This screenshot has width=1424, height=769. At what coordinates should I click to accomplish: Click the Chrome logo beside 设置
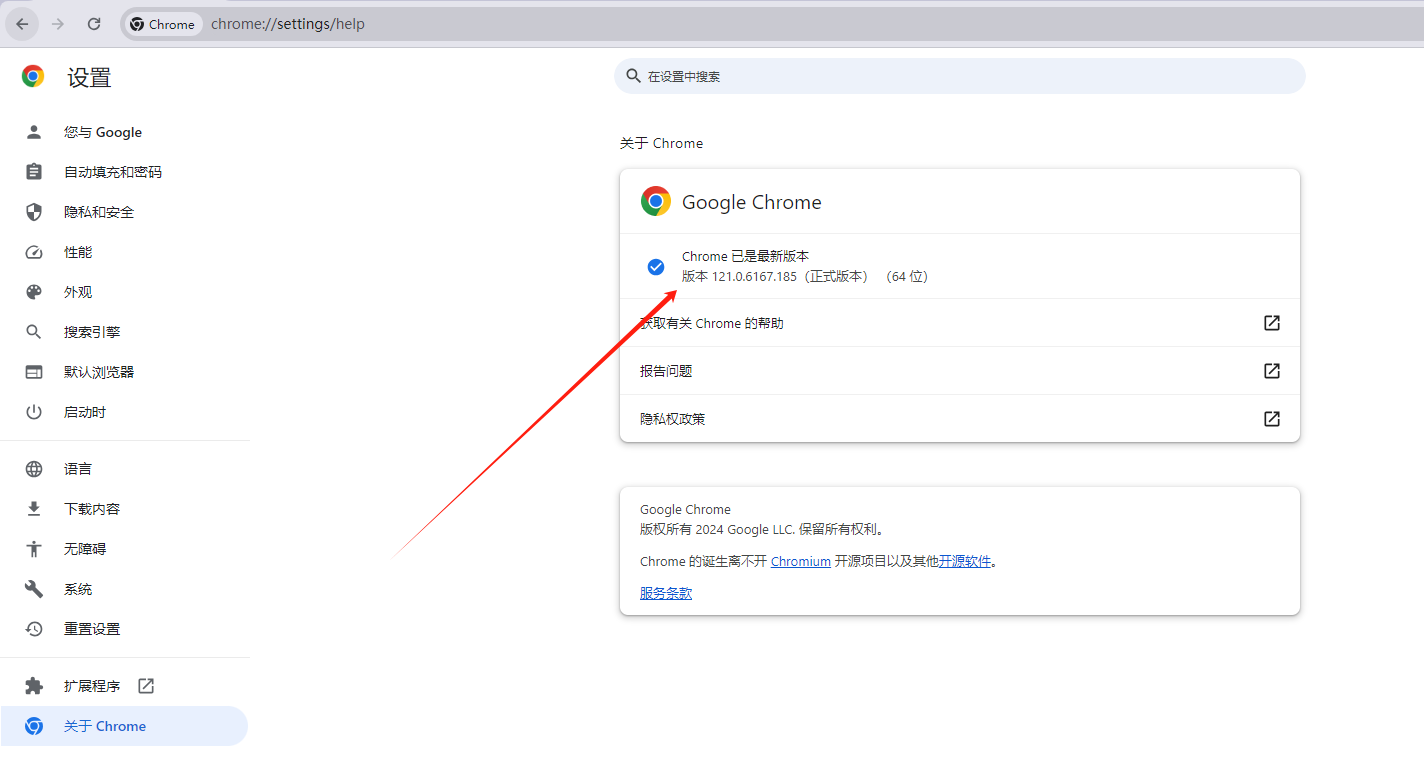point(33,77)
